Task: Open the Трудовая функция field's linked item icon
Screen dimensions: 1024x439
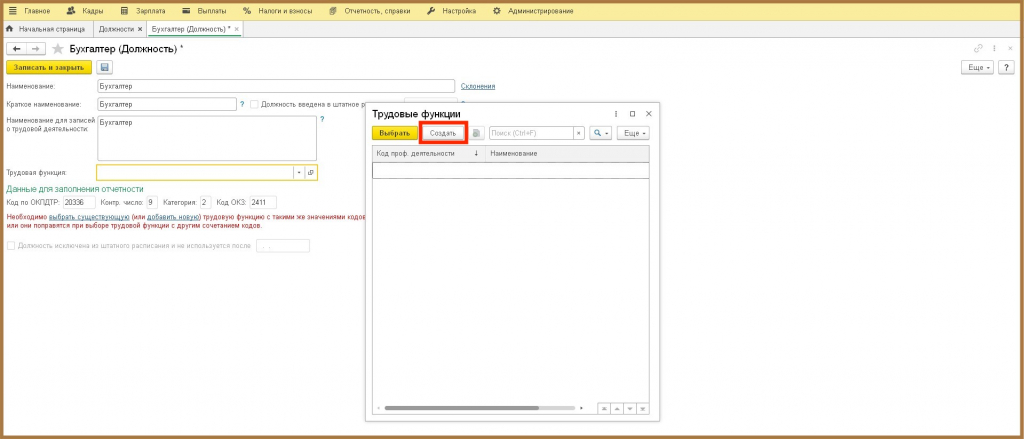Action: point(311,172)
